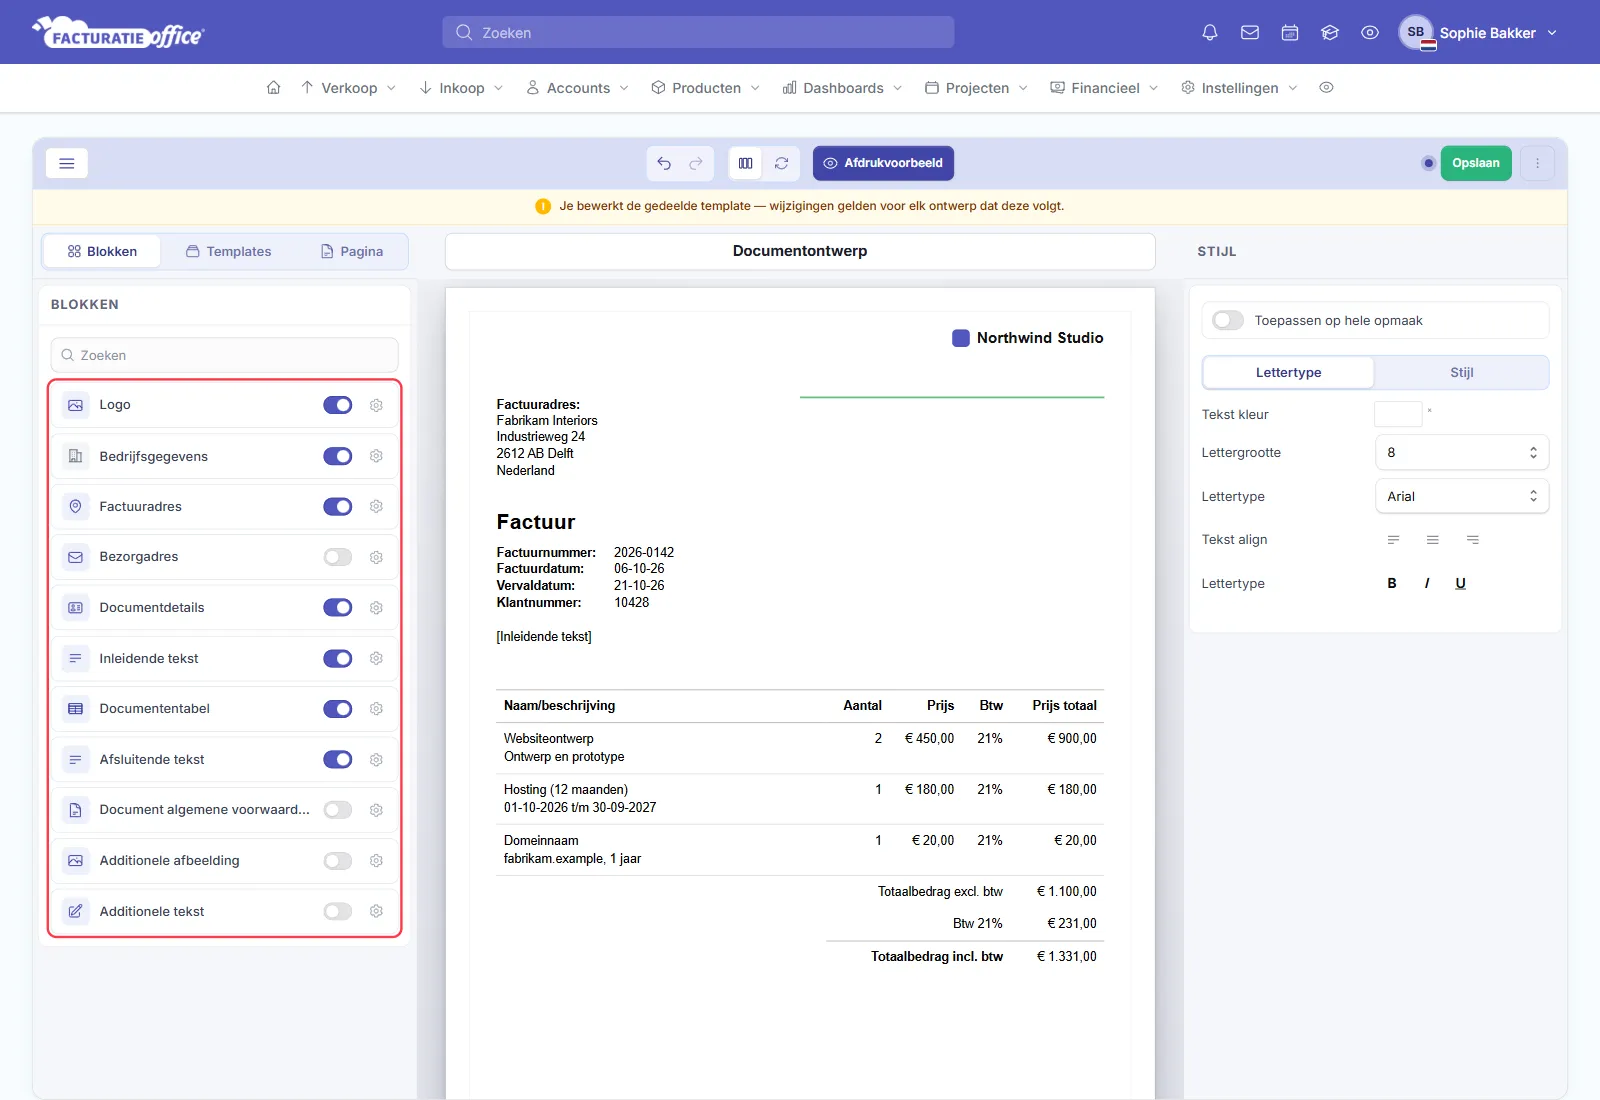Apply bold formatting

click(x=1392, y=584)
